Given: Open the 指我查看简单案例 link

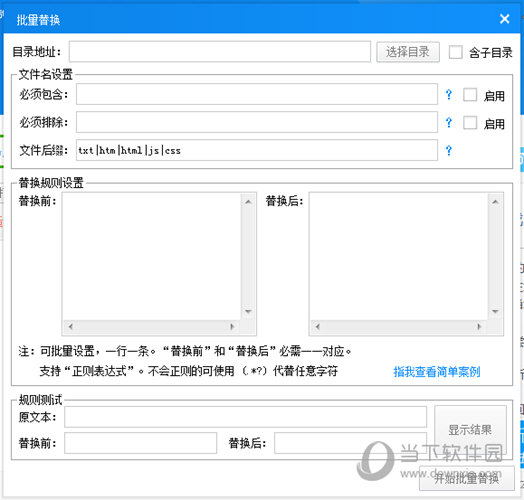Looking at the screenshot, I should pos(437,372).
